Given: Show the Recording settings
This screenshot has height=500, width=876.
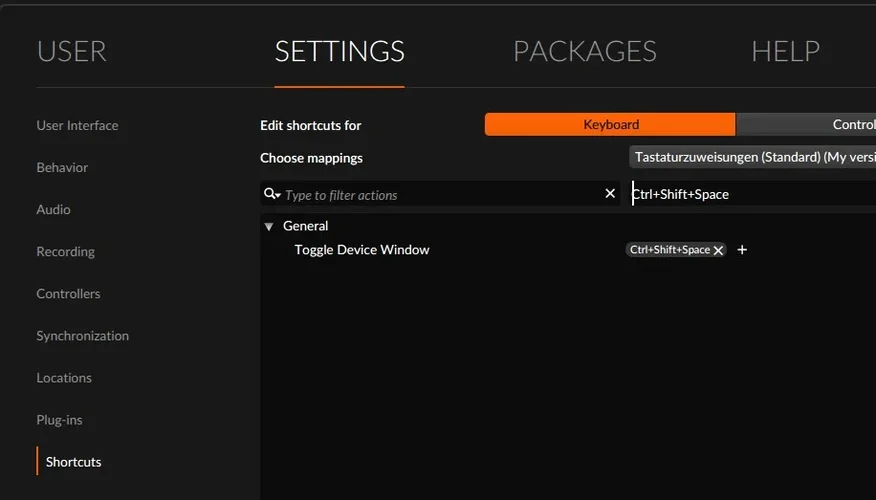Looking at the screenshot, I should [x=65, y=251].
